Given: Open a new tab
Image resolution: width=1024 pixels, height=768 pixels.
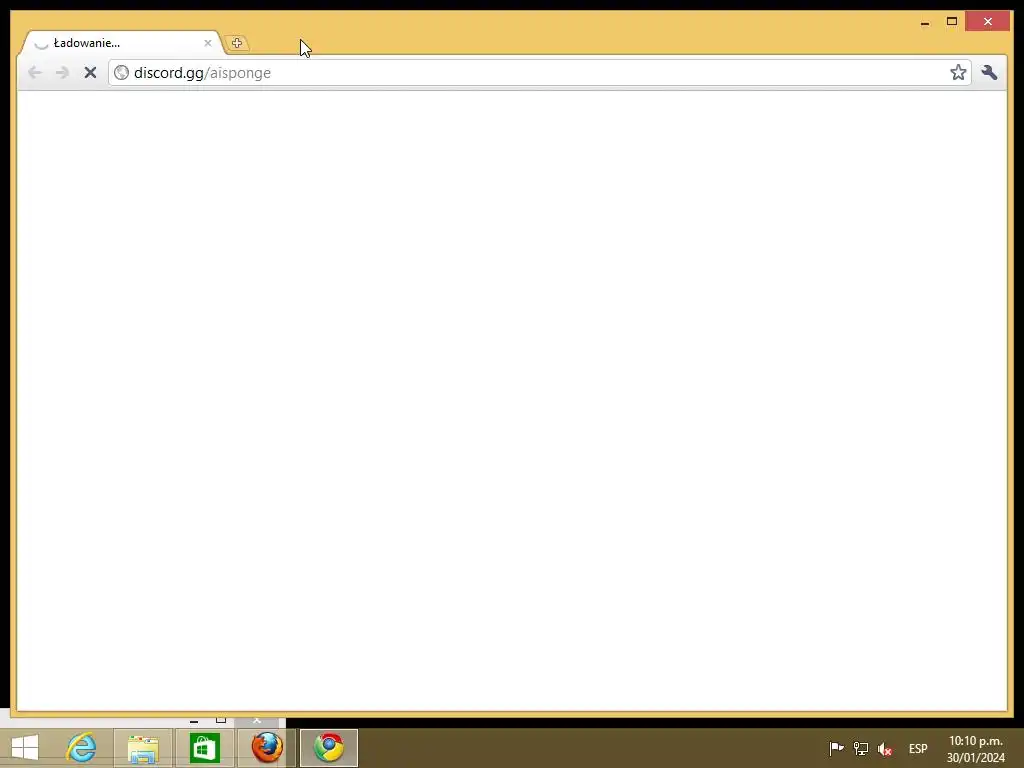Looking at the screenshot, I should pyautogui.click(x=236, y=43).
